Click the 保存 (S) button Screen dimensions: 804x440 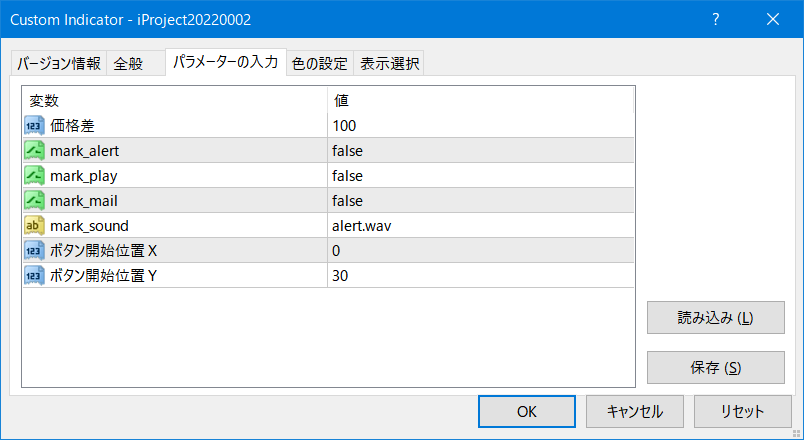click(x=715, y=367)
